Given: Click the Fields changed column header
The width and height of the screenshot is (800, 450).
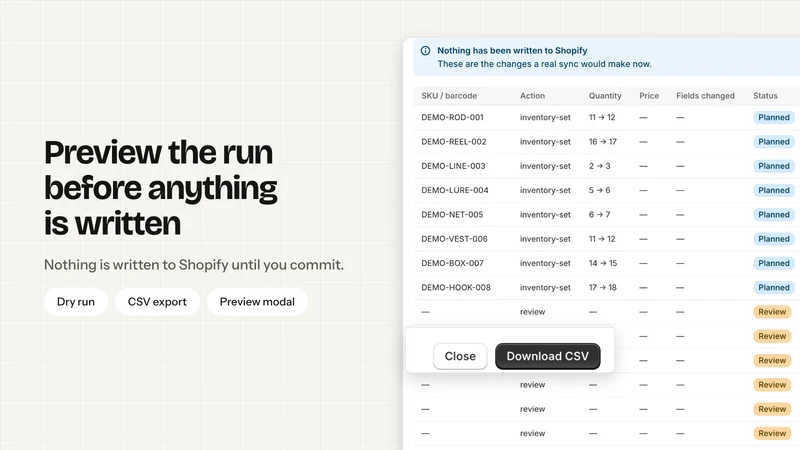Looking at the screenshot, I should pyautogui.click(x=705, y=95).
